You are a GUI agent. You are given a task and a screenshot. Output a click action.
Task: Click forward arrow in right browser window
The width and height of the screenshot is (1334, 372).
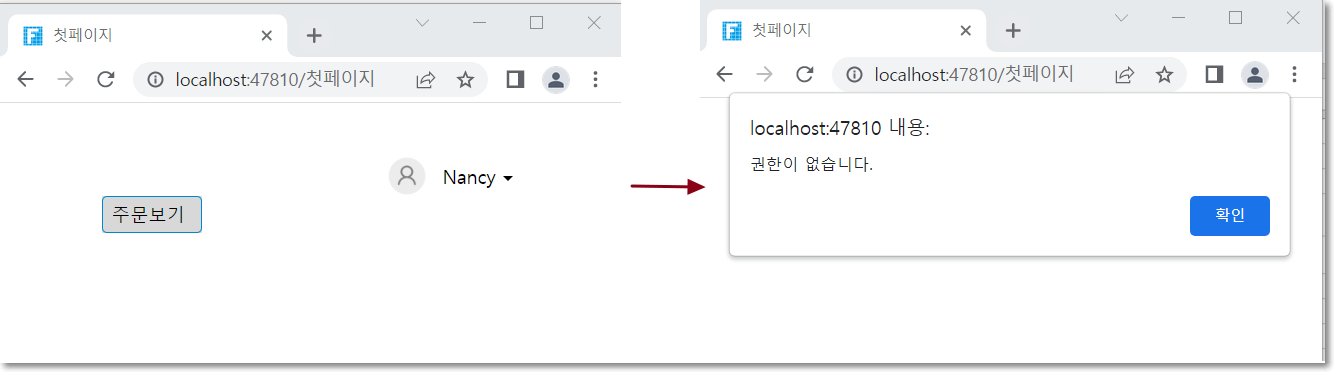point(765,74)
